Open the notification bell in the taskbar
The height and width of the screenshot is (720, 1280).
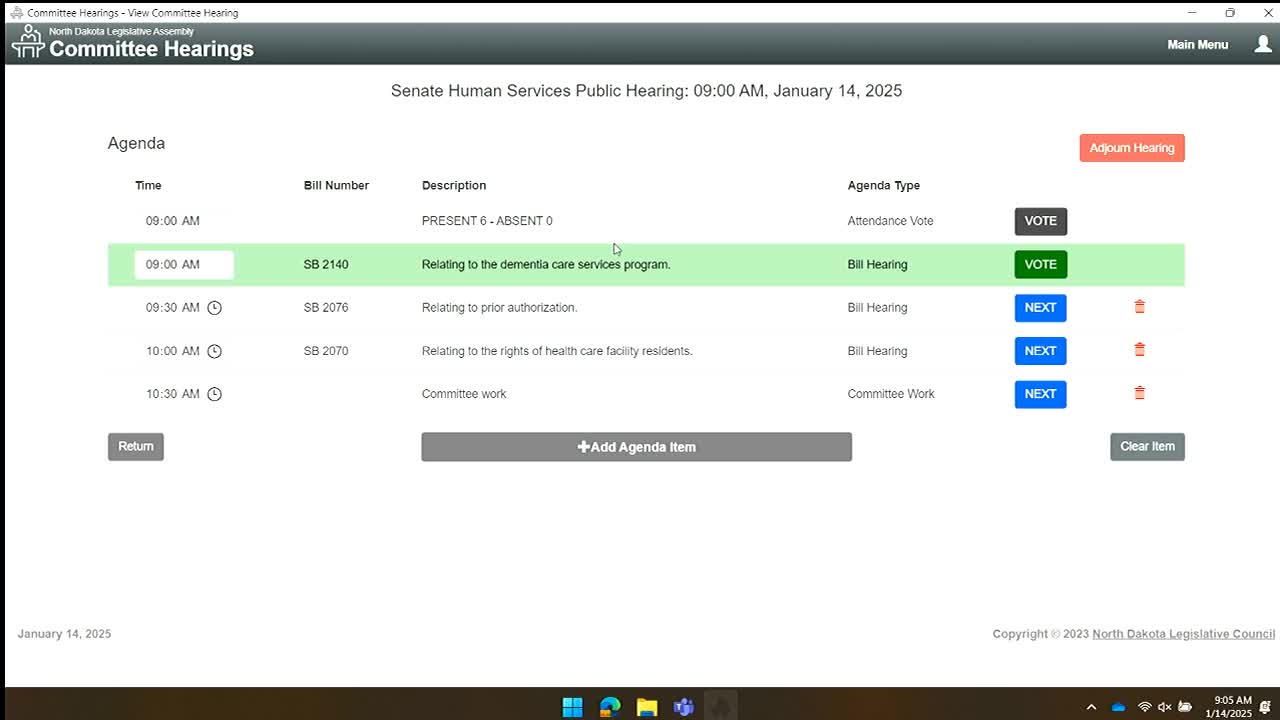(1265, 707)
